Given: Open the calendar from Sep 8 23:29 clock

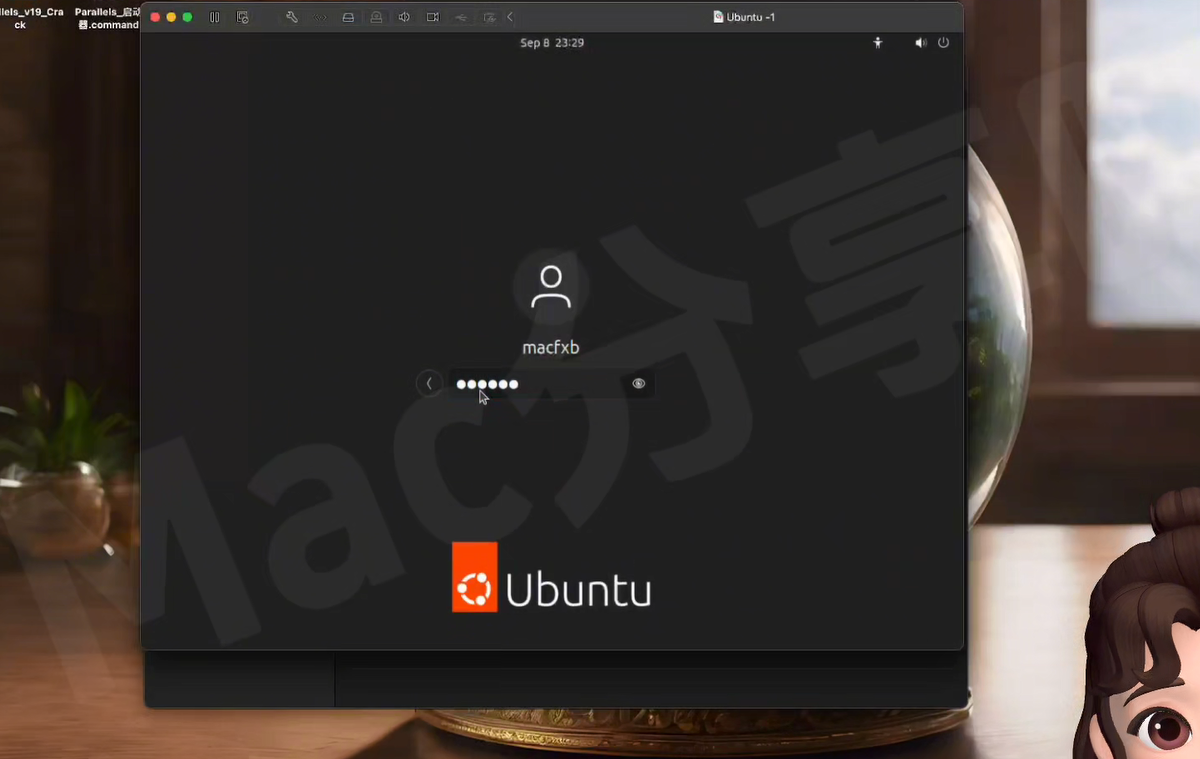Looking at the screenshot, I should [552, 43].
